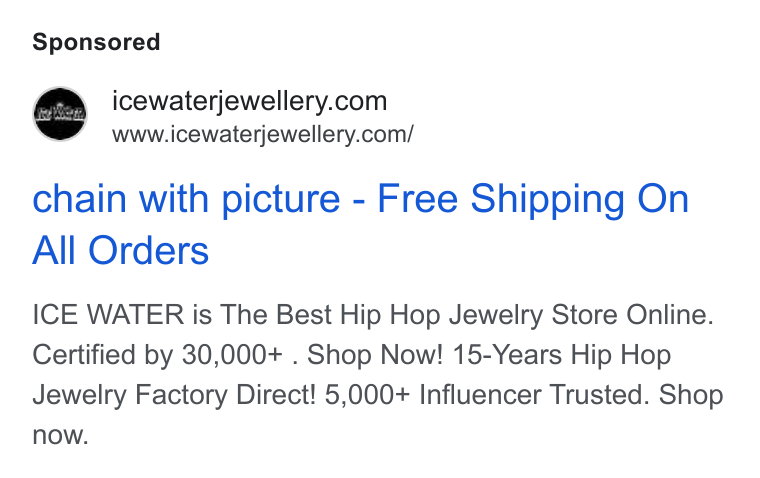Click the word "Orders" in the headline

148,251
